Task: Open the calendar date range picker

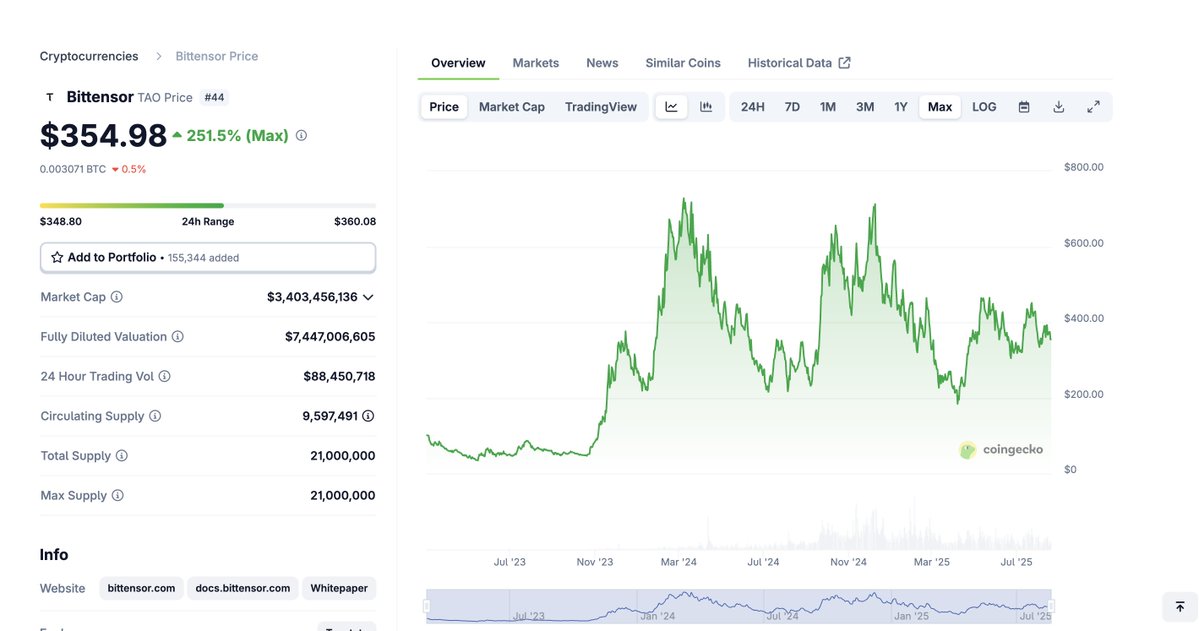Action: pos(1024,107)
